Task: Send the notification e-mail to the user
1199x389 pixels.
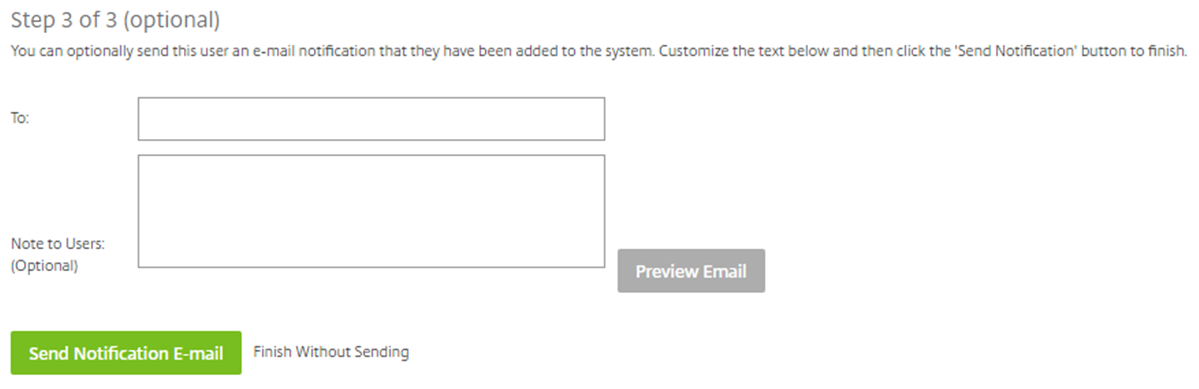Action: 126,353
